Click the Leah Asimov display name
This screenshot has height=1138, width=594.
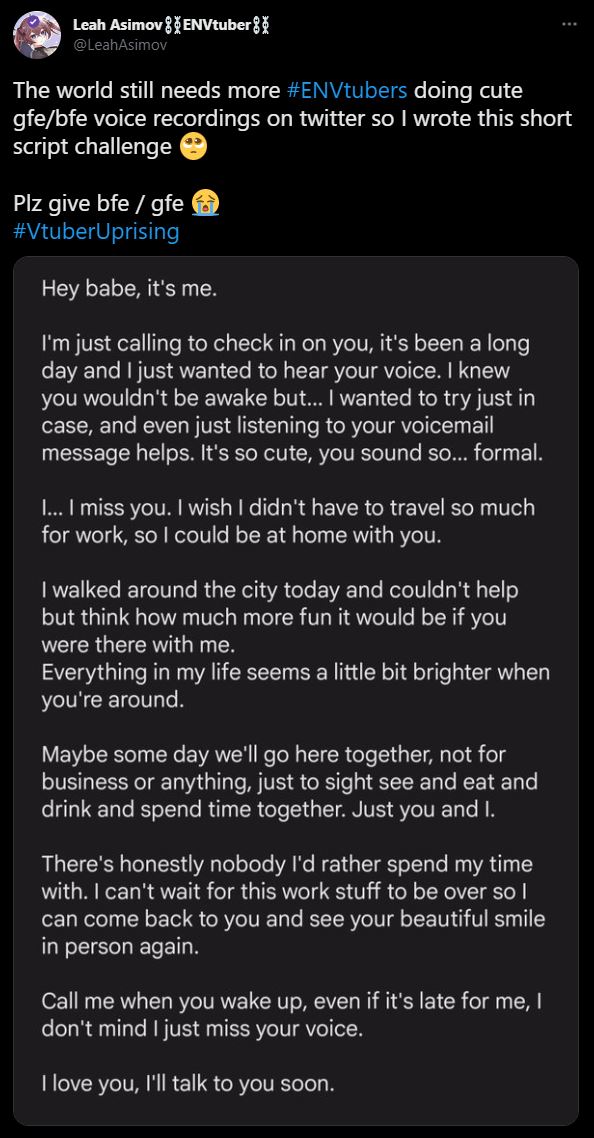[x=115, y=25]
